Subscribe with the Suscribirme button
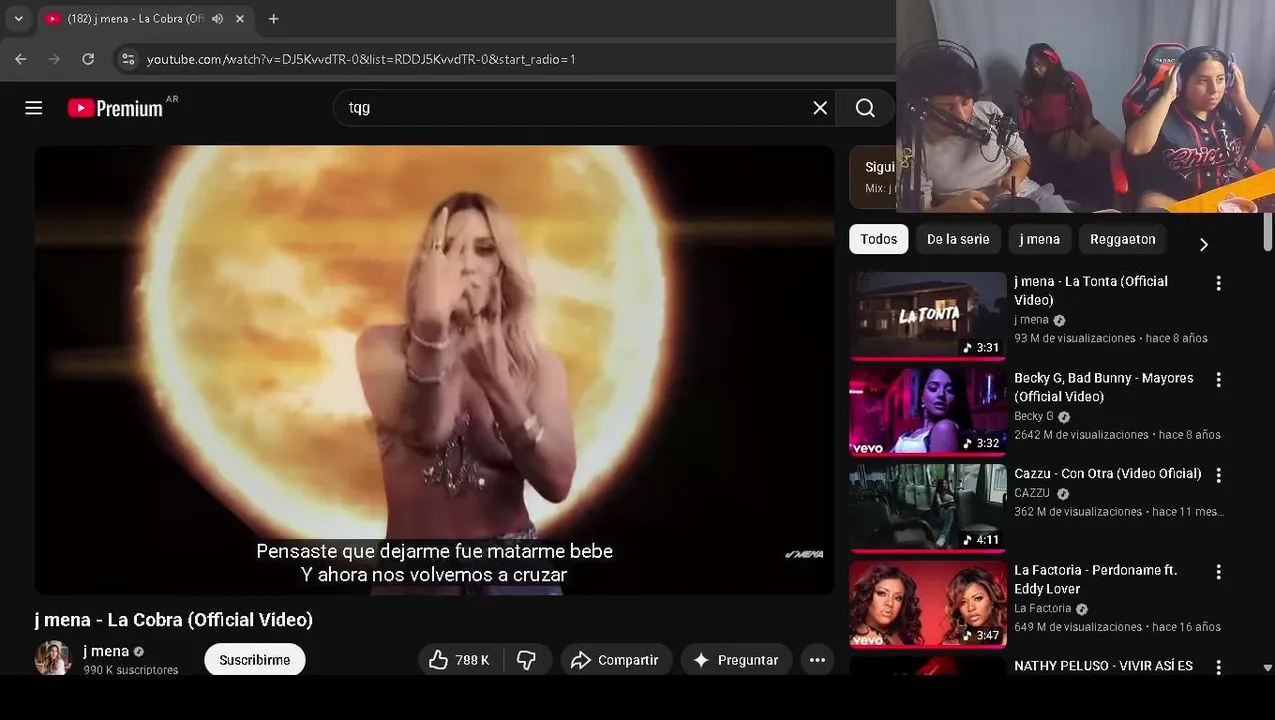The width and height of the screenshot is (1275, 720). [255, 660]
